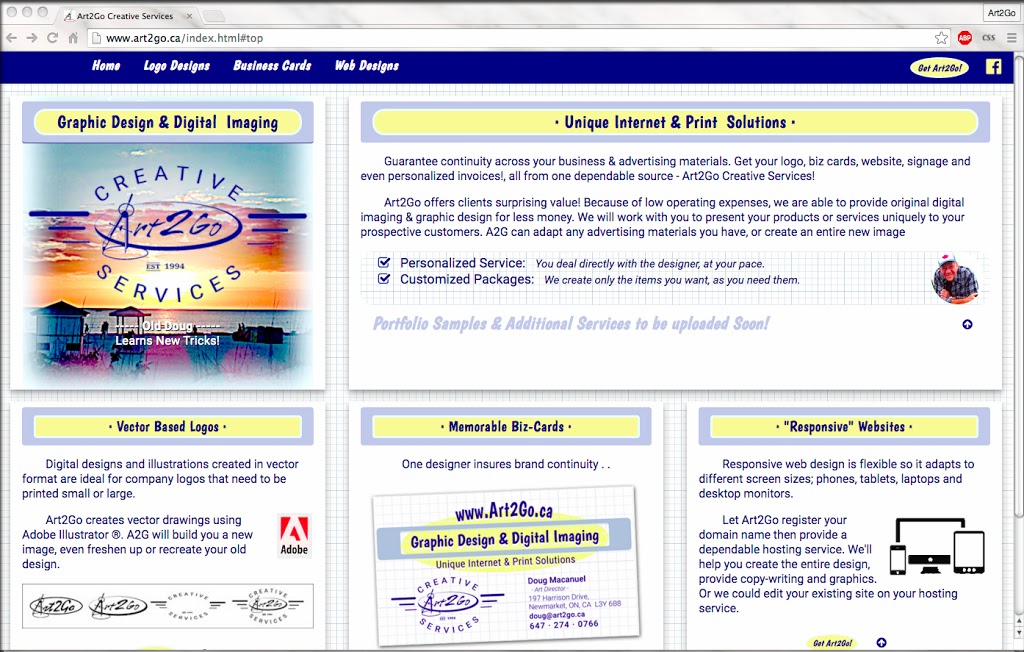The width and height of the screenshot is (1024, 652).
Task: Click the Art2Go profile button in the window corner
Action: pos(1001,12)
